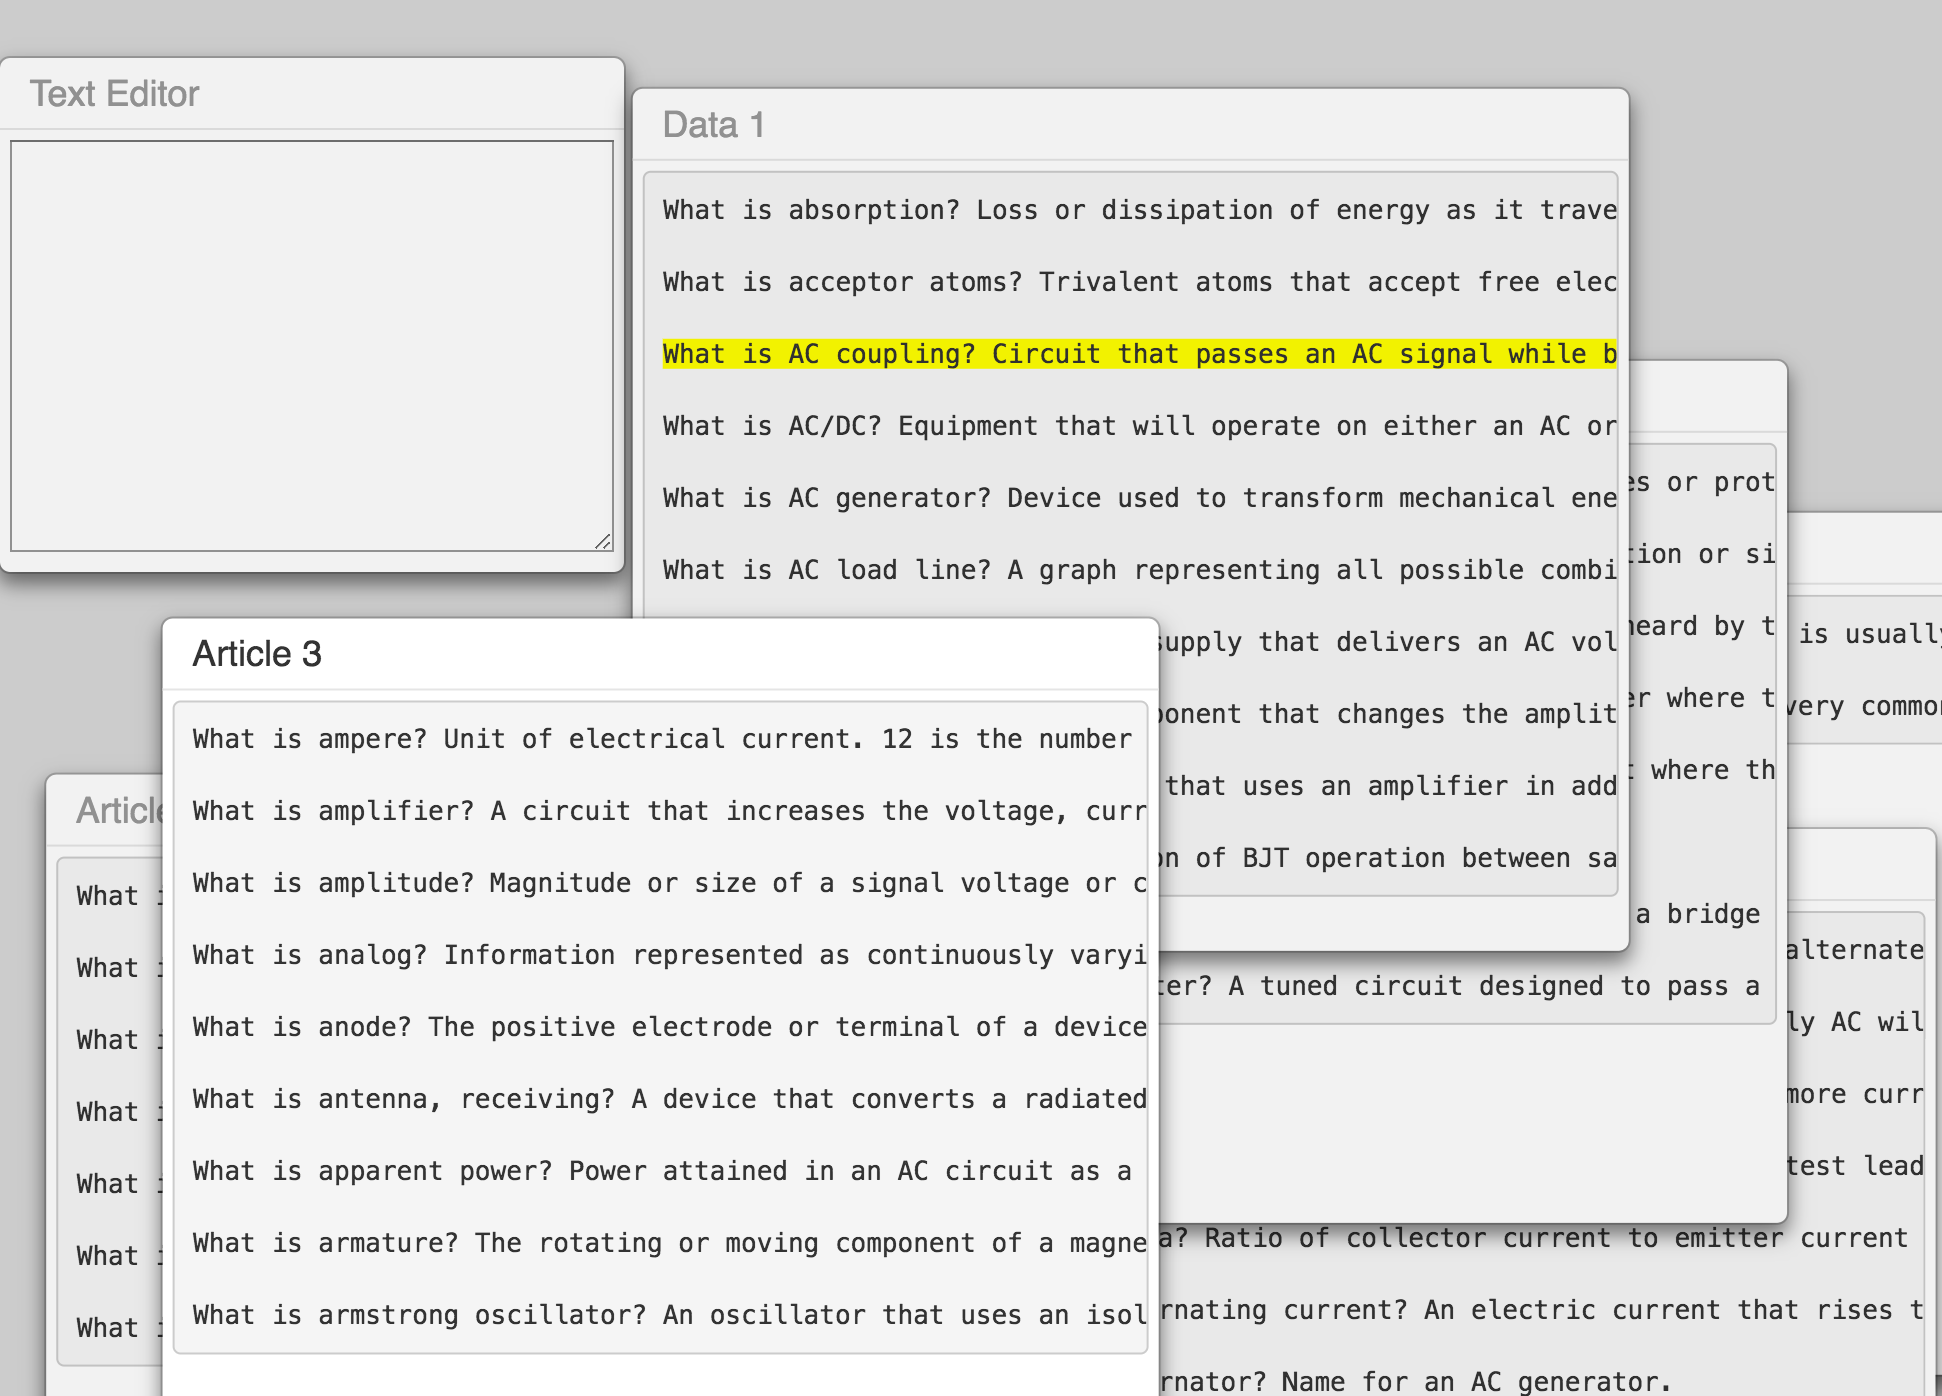Click inside the Text Editor text area
Viewport: 1942px width, 1396px height.
311,345
